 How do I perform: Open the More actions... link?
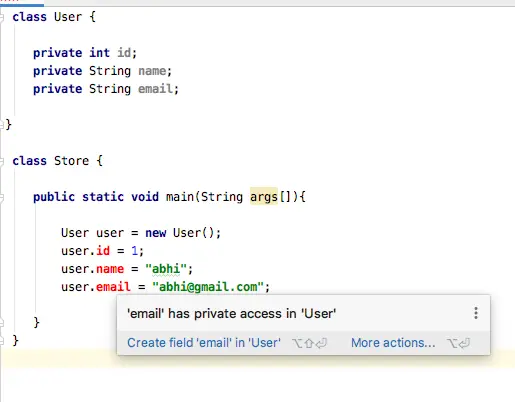click(x=393, y=343)
